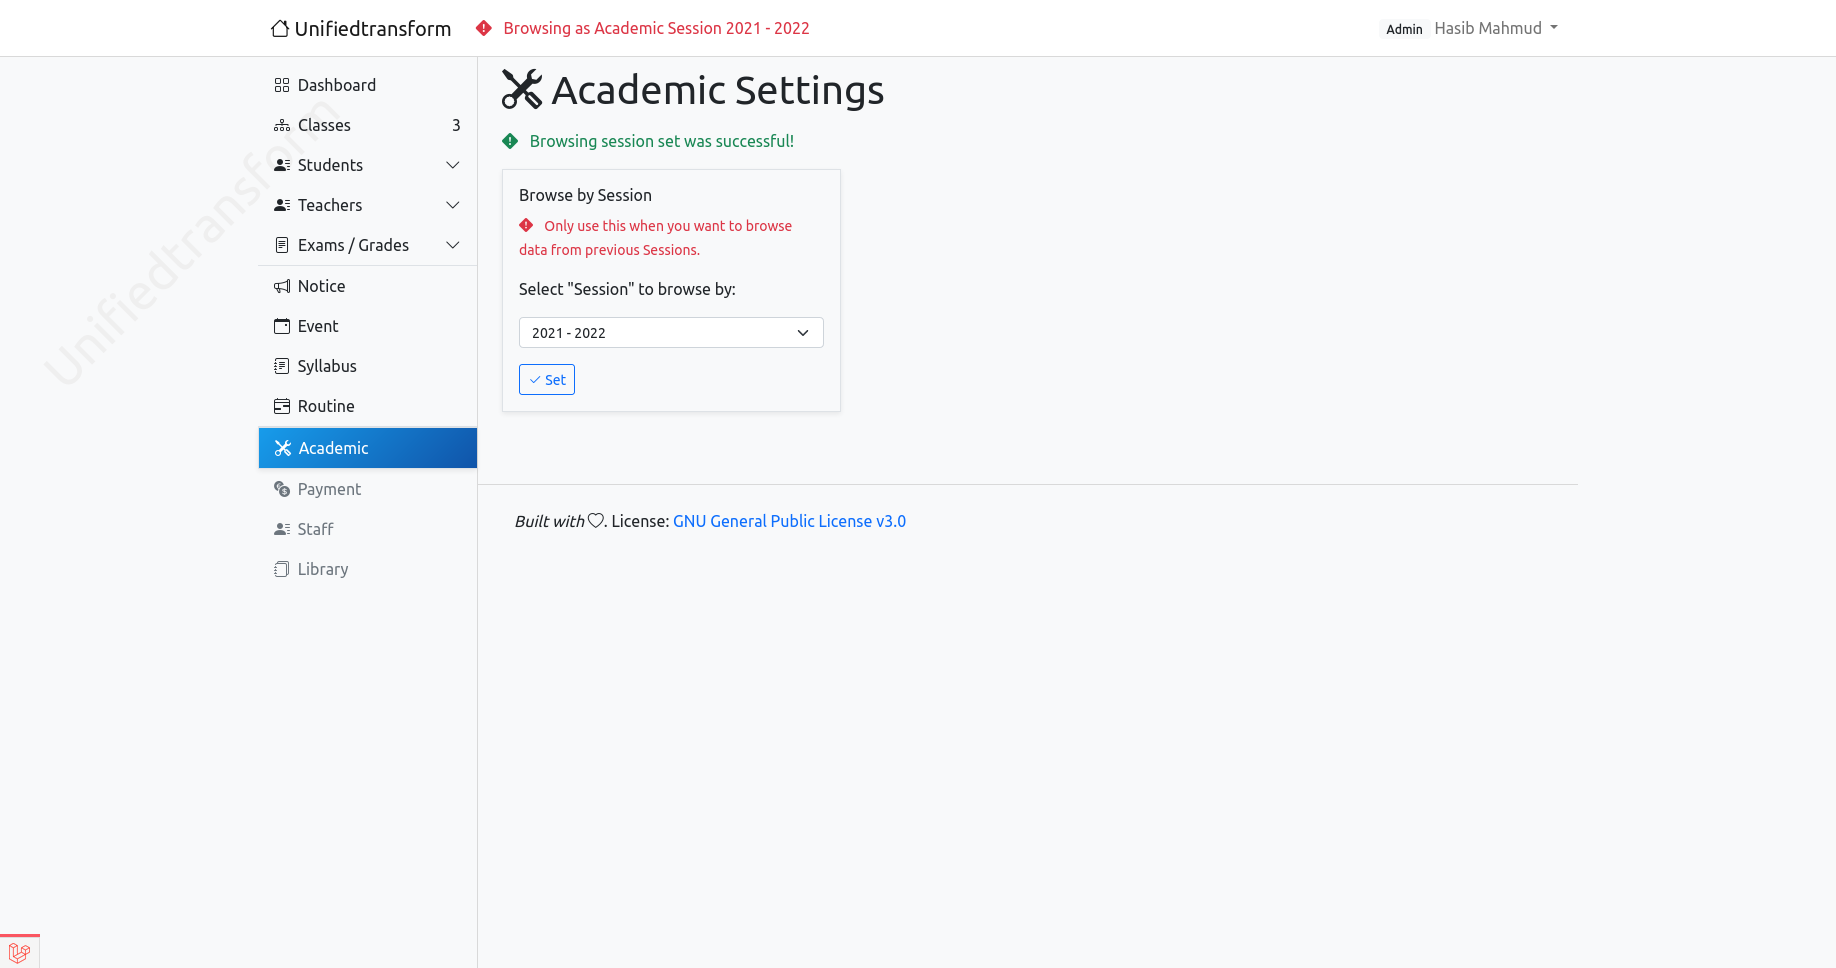Screen dimensions: 1836x968
Task: Open the Dashboard menu item
Action: click(x=368, y=85)
